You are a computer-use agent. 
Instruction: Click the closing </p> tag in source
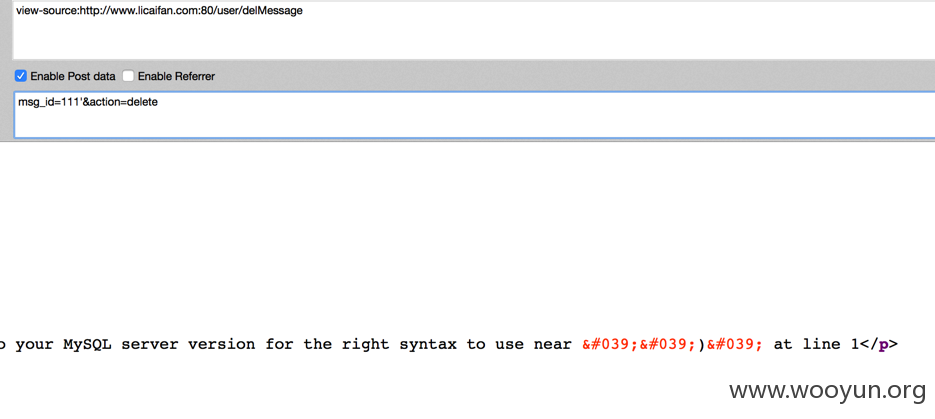tap(878, 344)
